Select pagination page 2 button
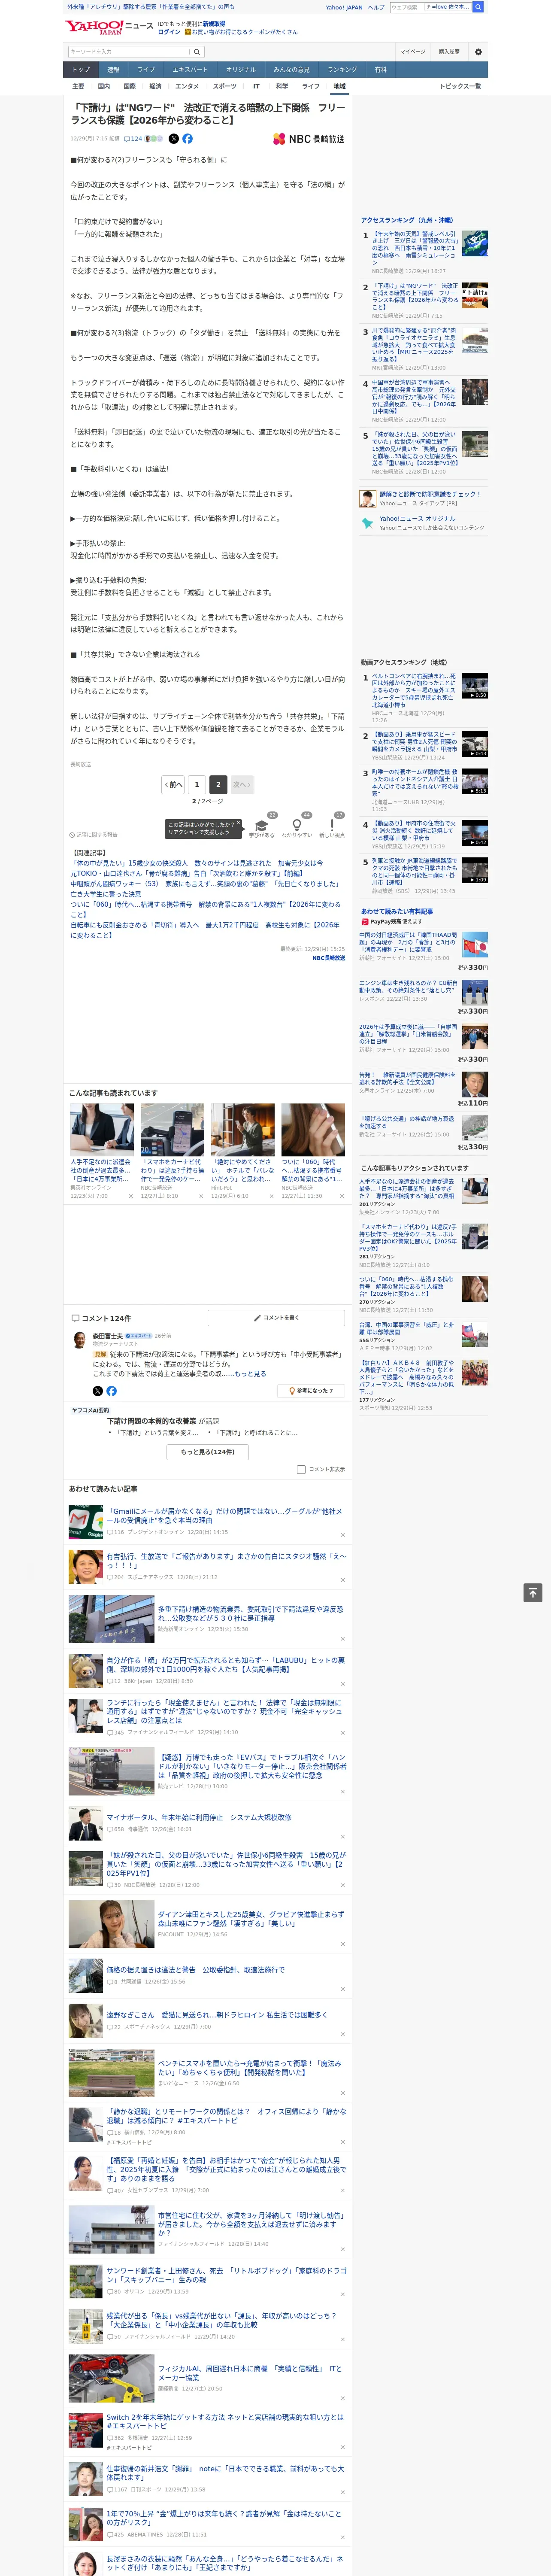The height and width of the screenshot is (2576, 551). (x=218, y=784)
